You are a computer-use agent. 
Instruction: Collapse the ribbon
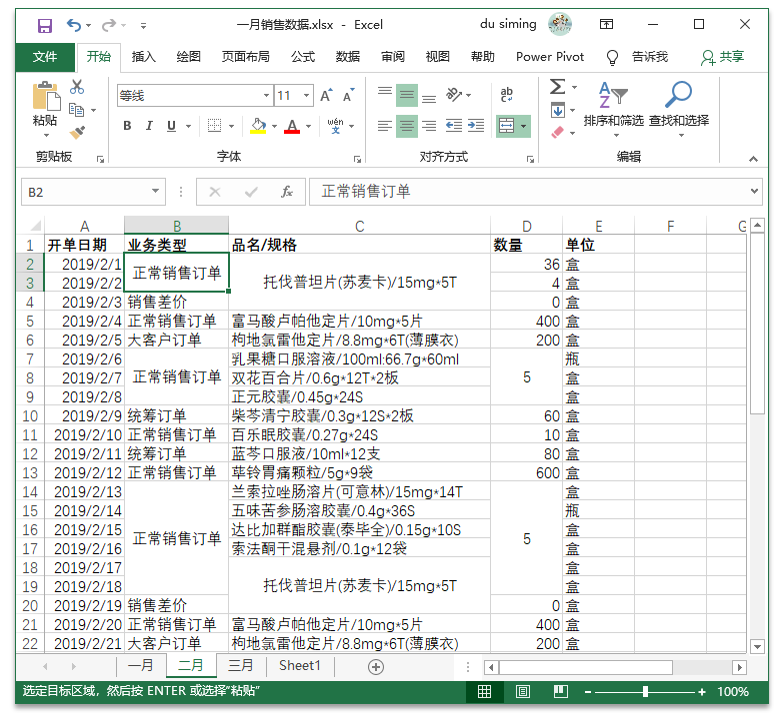(753, 159)
